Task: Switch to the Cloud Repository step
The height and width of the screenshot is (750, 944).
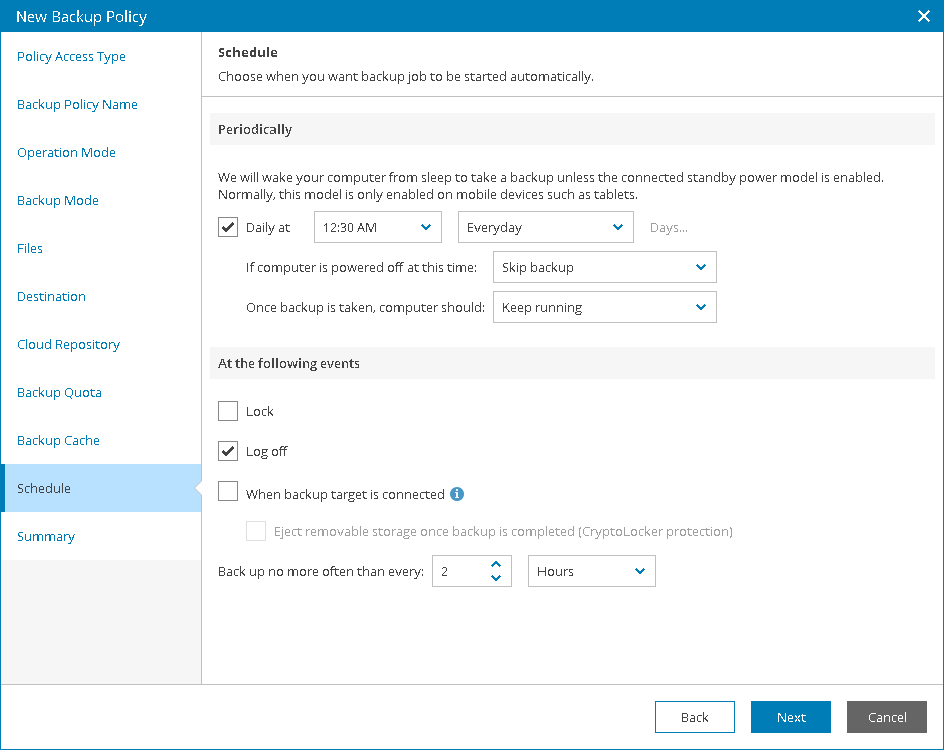Action: click(68, 344)
